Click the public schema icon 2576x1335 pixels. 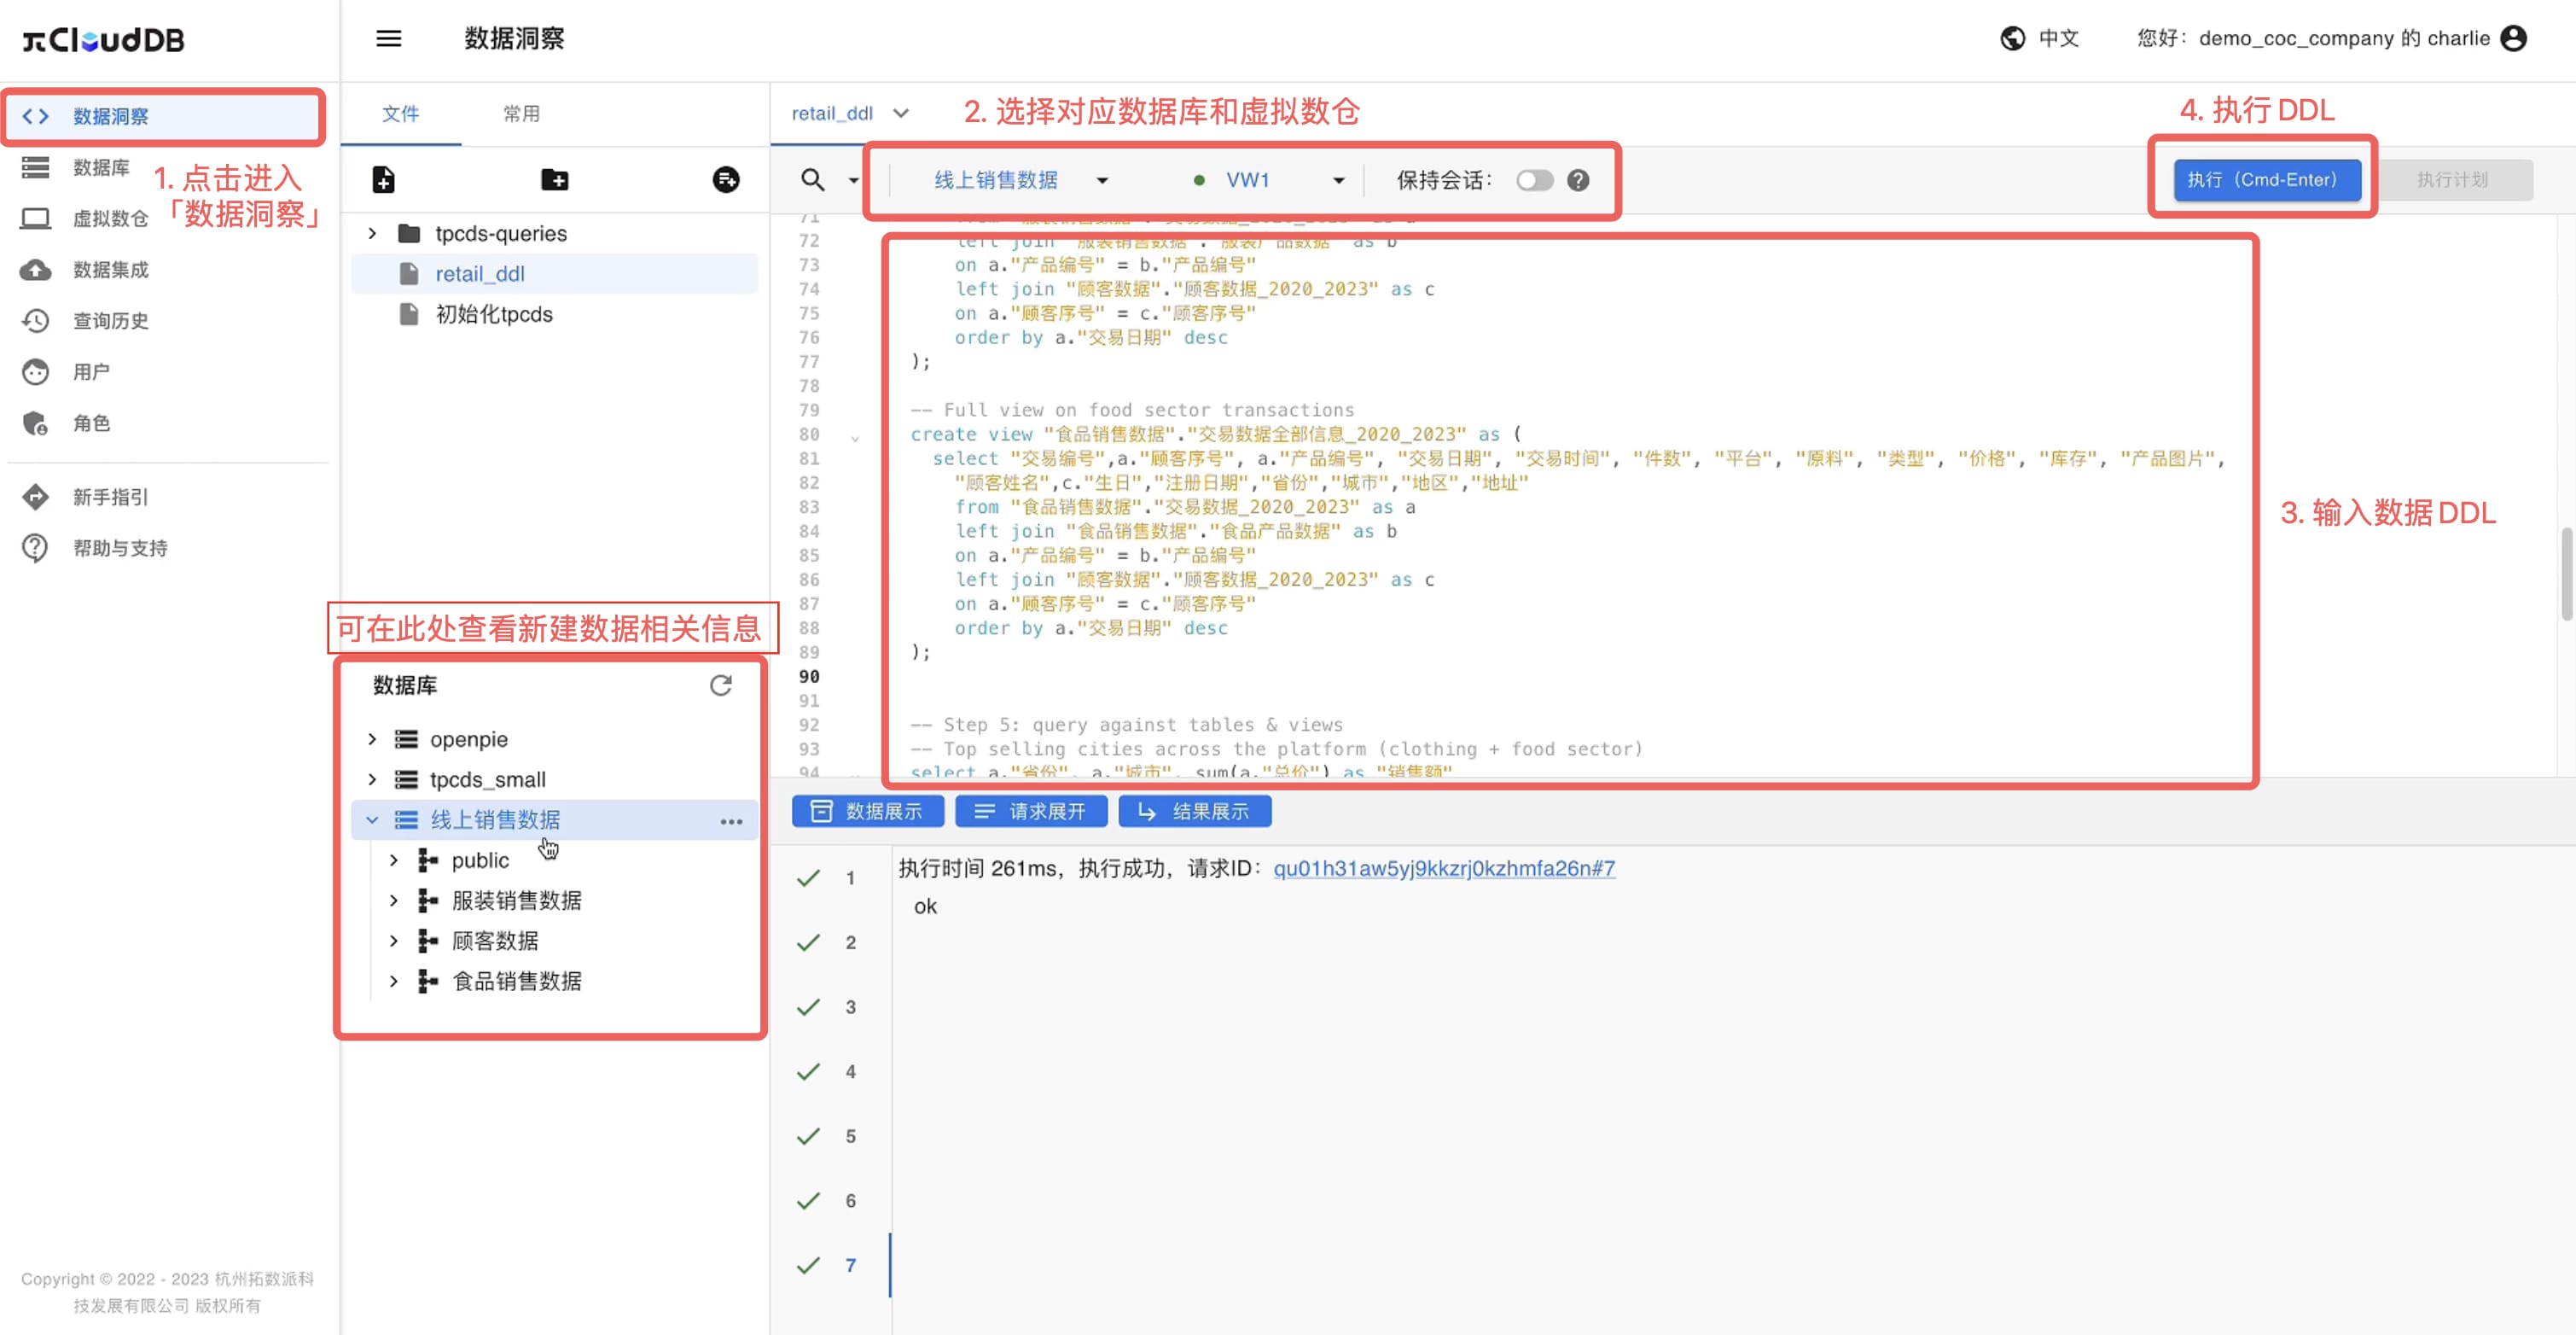tap(427, 860)
